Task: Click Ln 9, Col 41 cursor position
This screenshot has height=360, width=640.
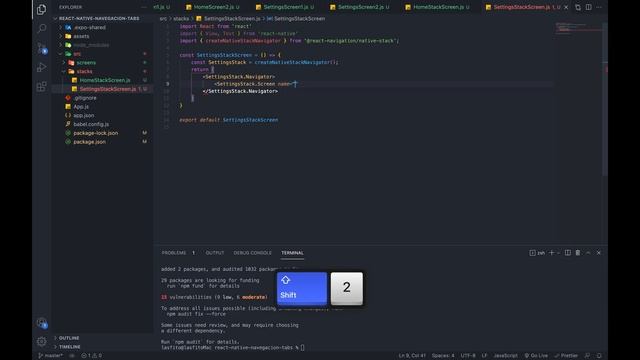Action: coord(412,356)
